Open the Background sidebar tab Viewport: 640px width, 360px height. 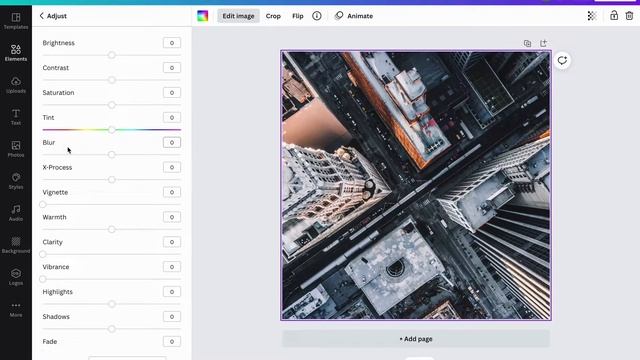[x=16, y=245]
